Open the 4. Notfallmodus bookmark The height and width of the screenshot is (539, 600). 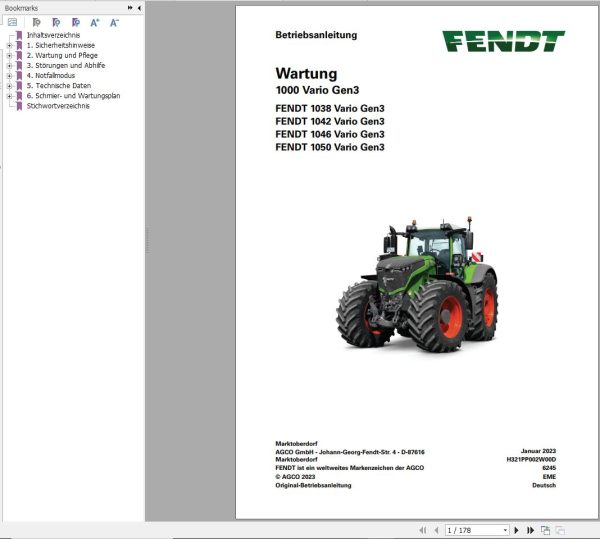pyautogui.click(x=51, y=76)
